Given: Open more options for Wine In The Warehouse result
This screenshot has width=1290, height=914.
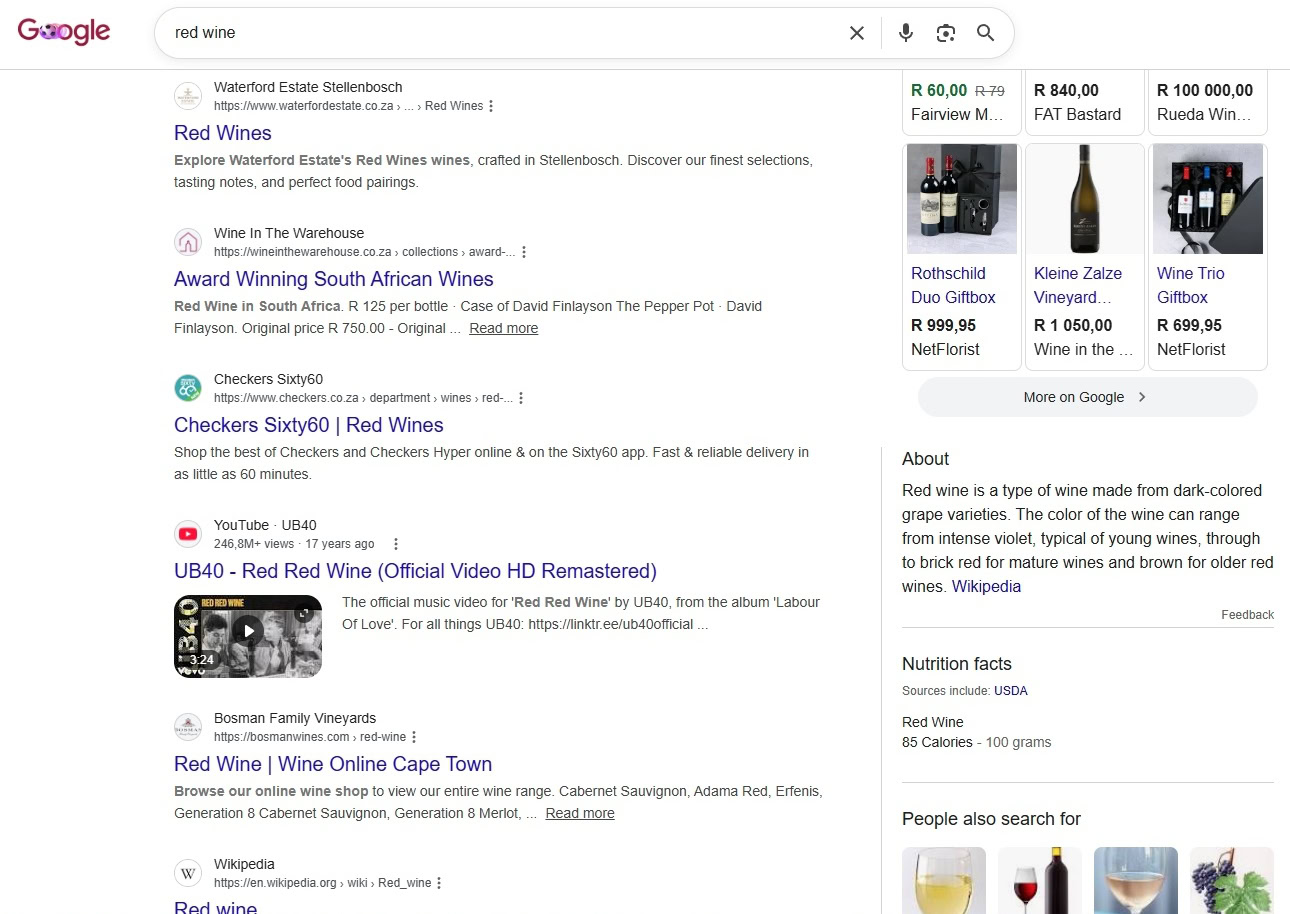Looking at the screenshot, I should coord(524,252).
